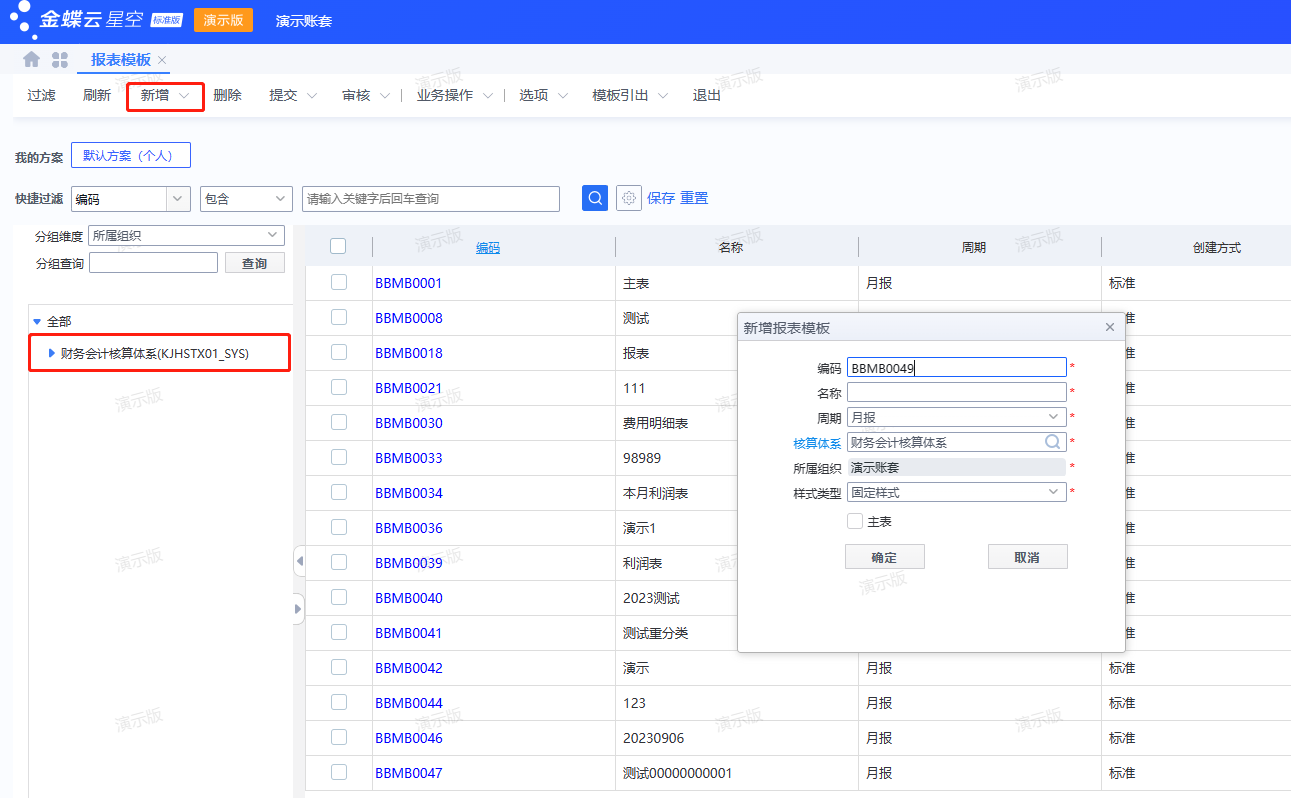Open the 业务操作 menu in the toolbar
The image size is (1291, 798).
click(x=446, y=95)
